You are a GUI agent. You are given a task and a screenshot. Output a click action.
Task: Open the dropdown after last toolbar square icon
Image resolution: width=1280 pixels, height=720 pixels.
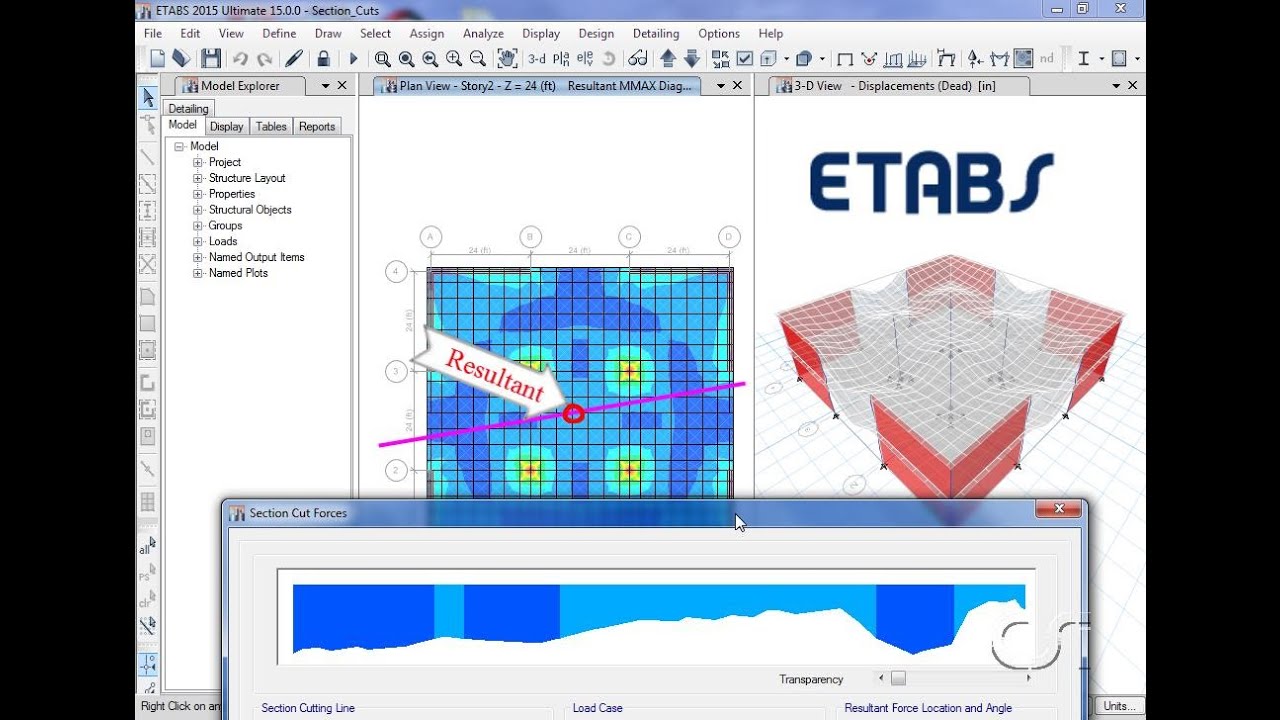[x=1137, y=59]
